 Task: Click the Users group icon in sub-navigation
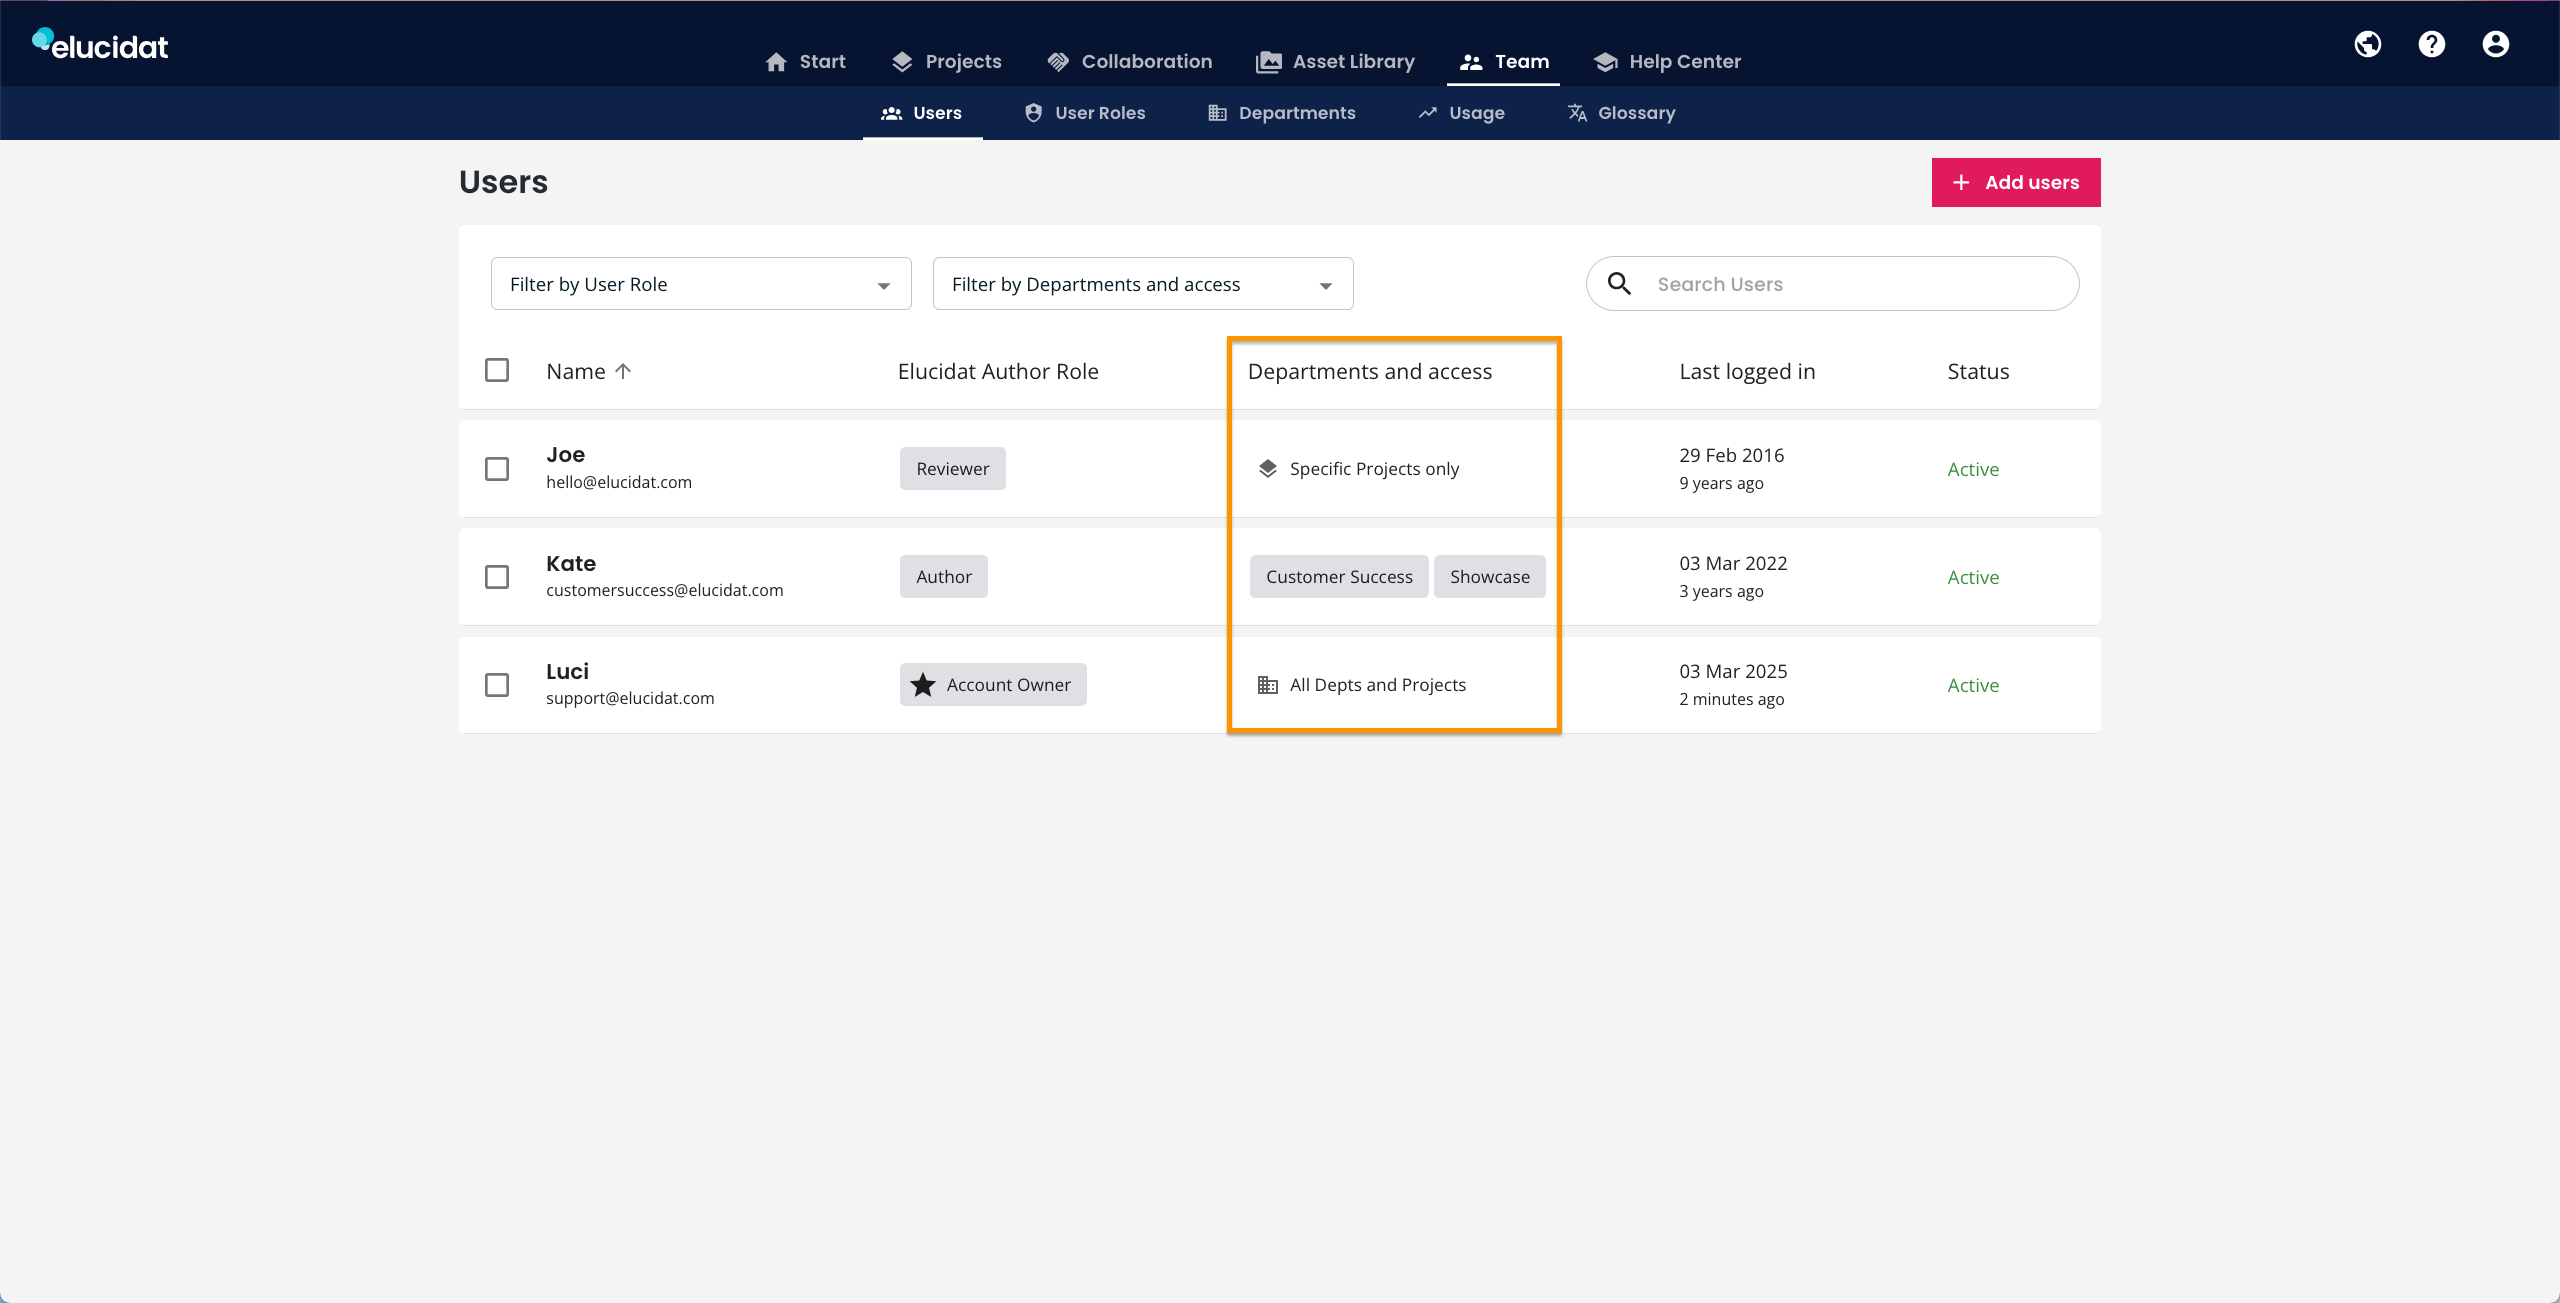click(891, 113)
